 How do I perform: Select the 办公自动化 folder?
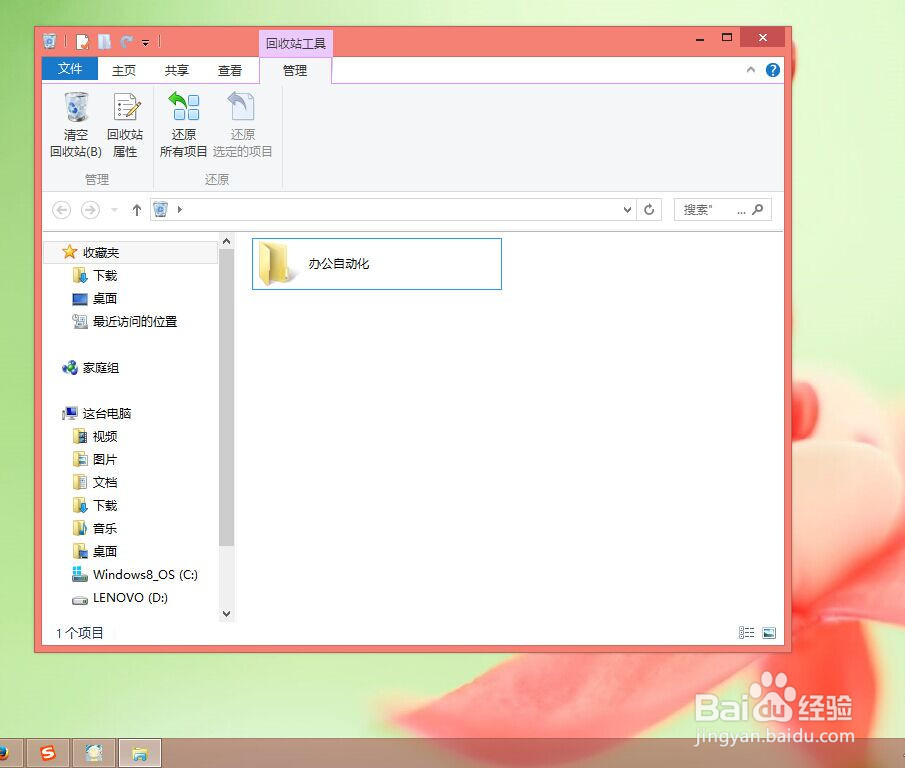(377, 264)
